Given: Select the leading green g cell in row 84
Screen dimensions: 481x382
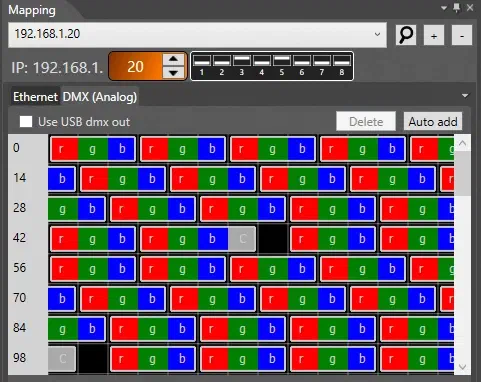Looking at the screenshot, I should pos(62,329).
